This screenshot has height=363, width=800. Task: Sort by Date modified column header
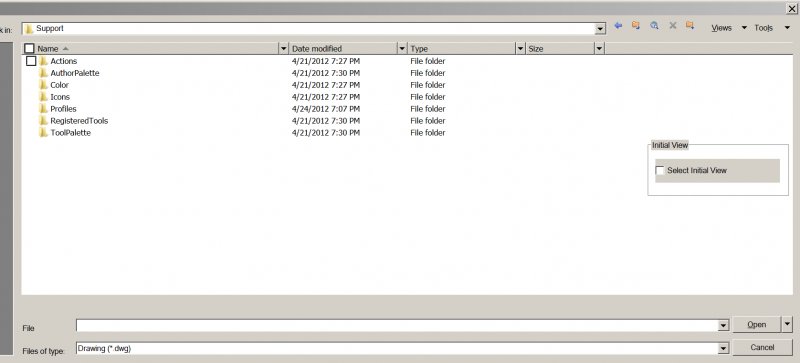343,49
